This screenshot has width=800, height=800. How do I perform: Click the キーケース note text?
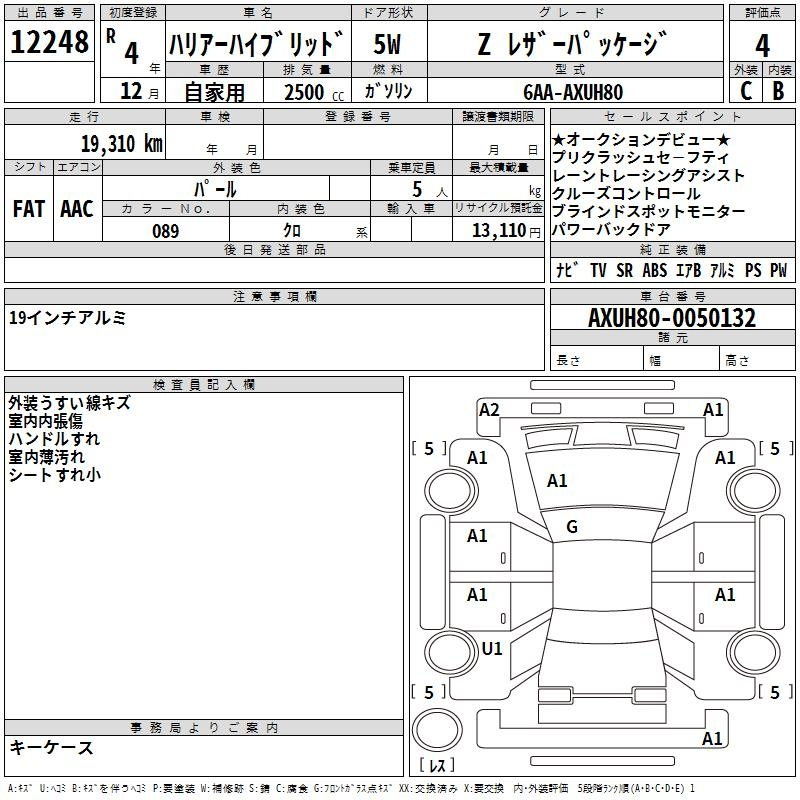(x=51, y=747)
